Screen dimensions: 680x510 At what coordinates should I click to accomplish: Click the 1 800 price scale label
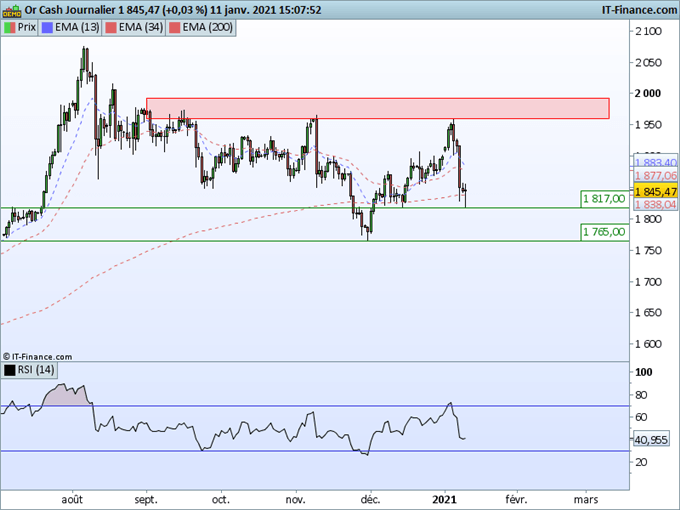tap(648, 219)
